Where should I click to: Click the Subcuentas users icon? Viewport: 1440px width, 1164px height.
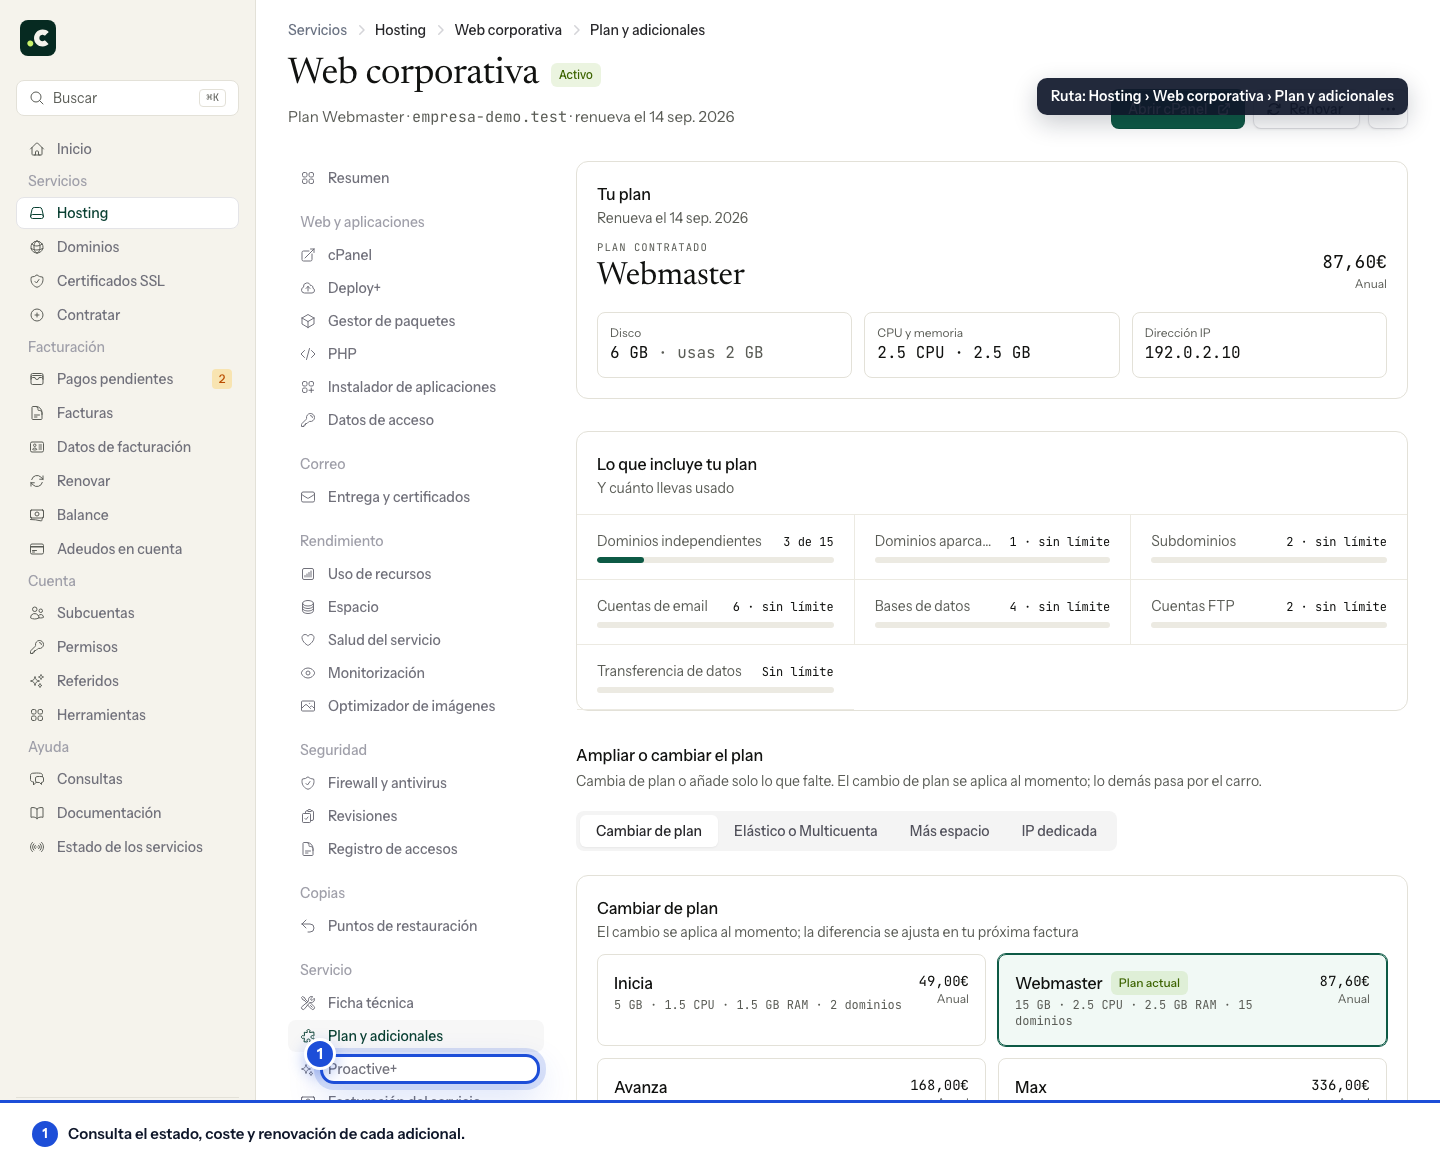coord(37,613)
